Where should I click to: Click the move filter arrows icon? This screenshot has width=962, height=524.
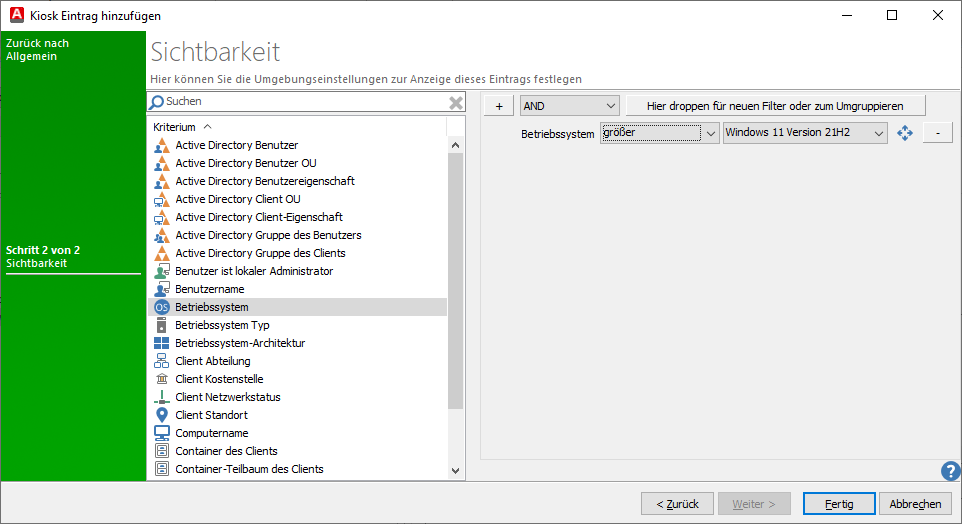905,133
